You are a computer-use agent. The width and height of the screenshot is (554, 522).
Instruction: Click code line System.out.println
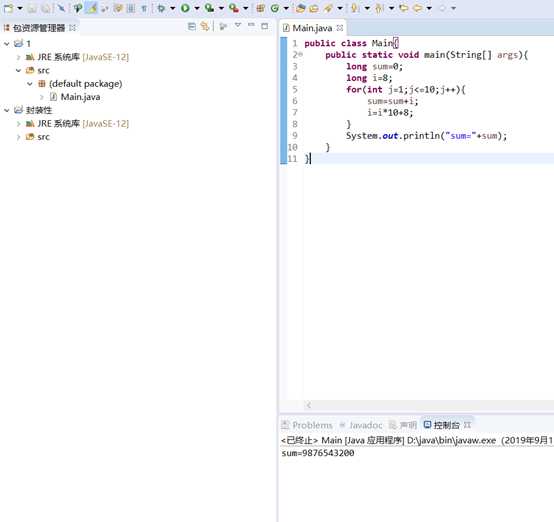[426, 136]
